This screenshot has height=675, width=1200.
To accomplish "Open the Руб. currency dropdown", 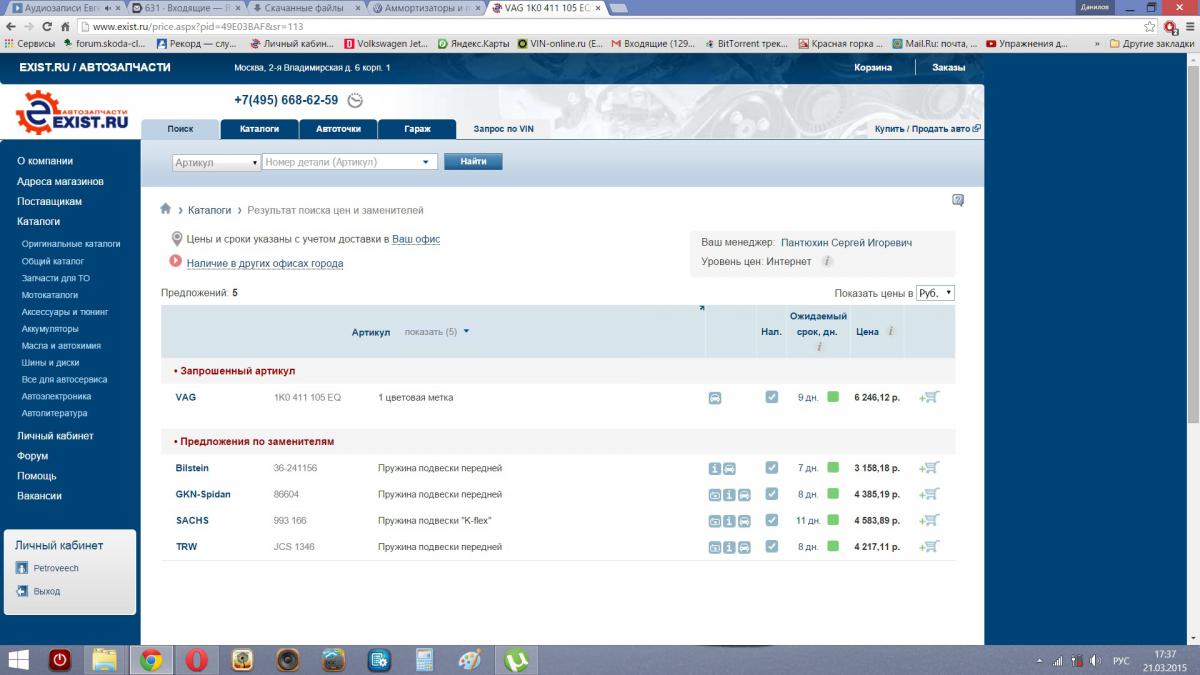I will pyautogui.click(x=935, y=293).
